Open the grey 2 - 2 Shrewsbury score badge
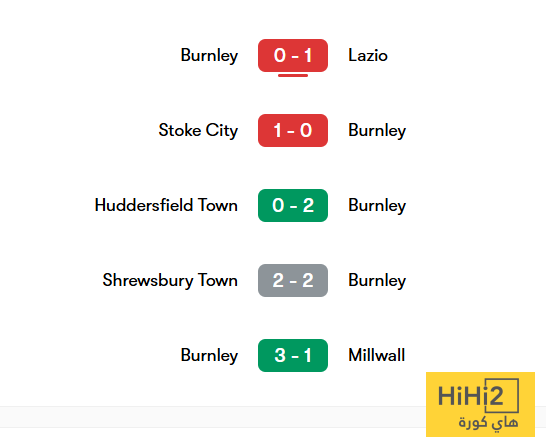The image size is (546, 448). 292,280
